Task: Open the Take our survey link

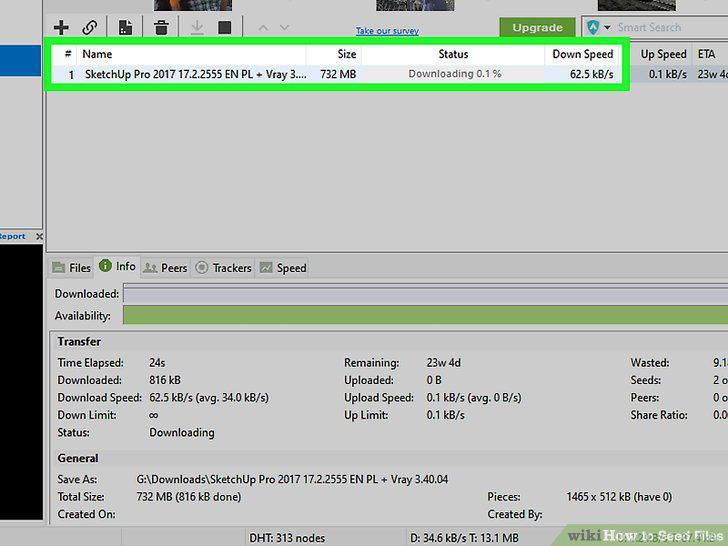Action: tap(387, 31)
